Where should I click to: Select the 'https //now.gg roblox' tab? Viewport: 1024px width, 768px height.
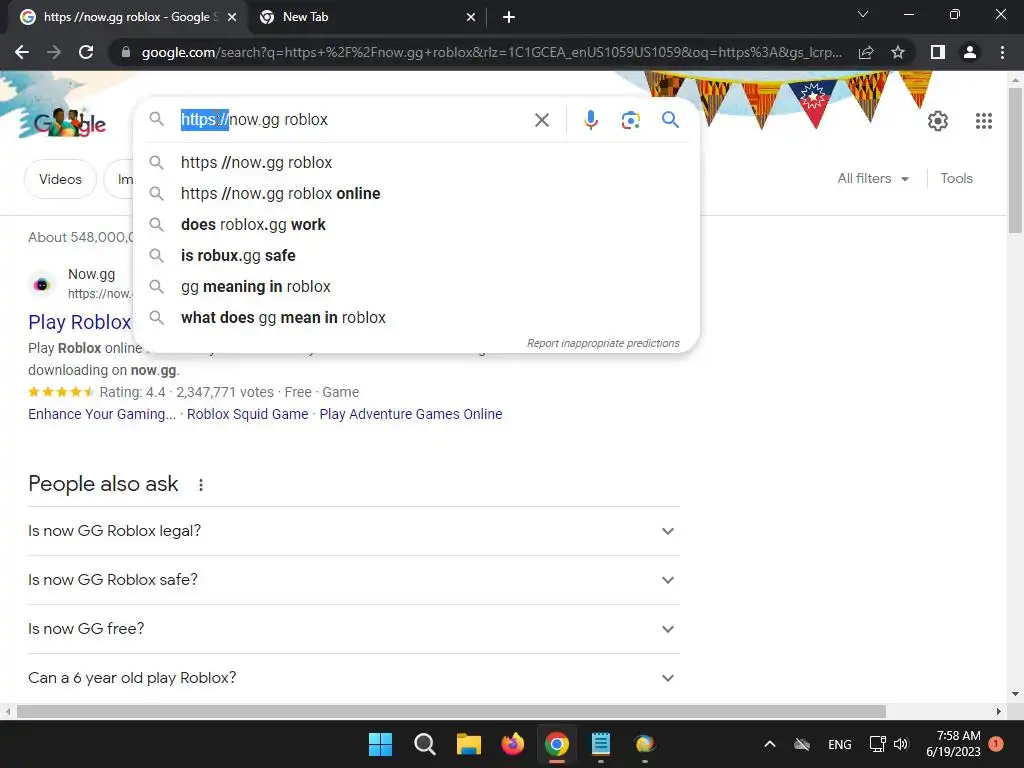[x=127, y=18]
